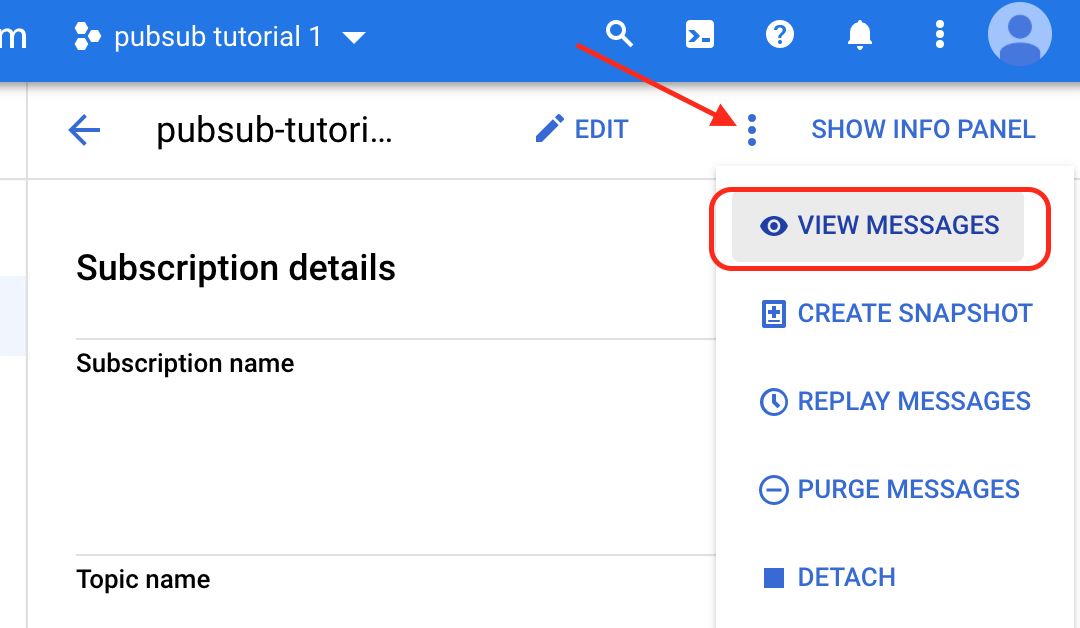Click the eye icon beside VIEW MESSAGES

click(773, 226)
